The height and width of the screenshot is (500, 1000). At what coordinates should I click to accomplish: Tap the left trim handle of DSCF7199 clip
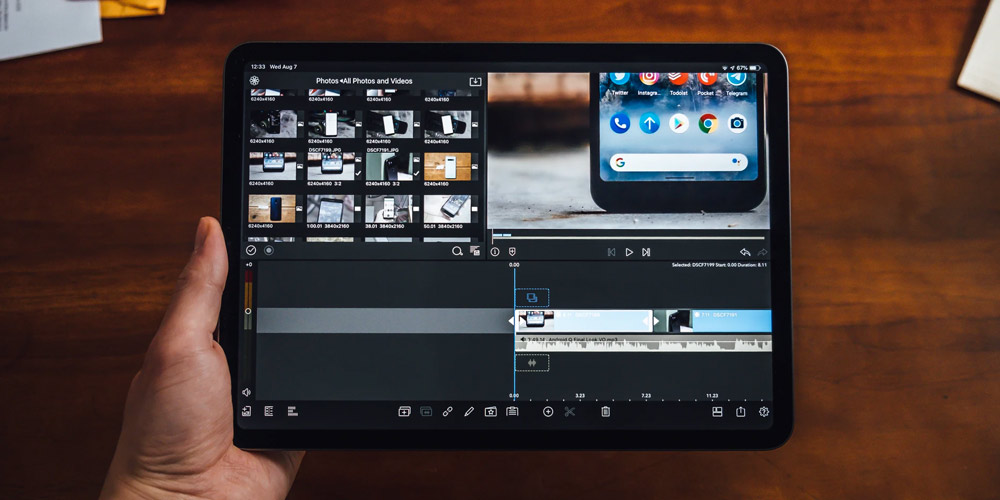click(x=511, y=321)
